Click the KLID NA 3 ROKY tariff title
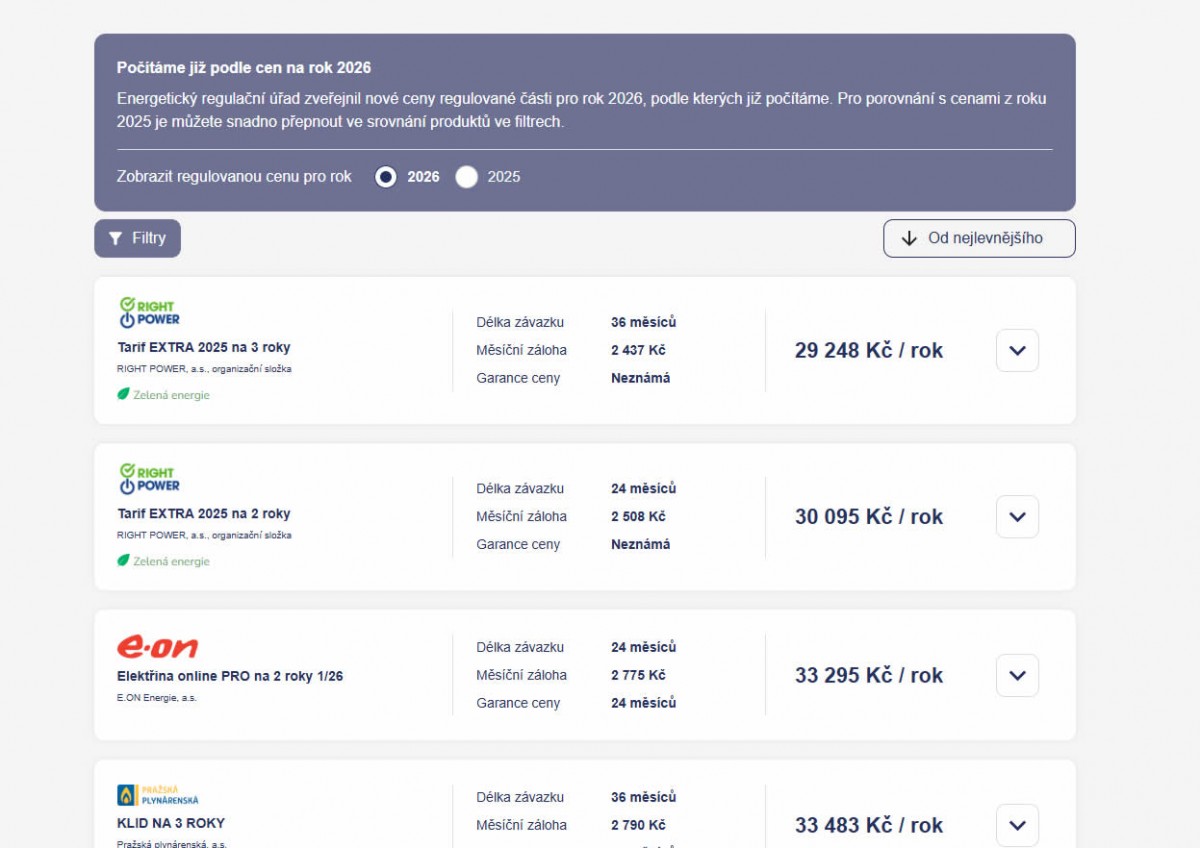The height and width of the screenshot is (848, 1200). click(171, 823)
